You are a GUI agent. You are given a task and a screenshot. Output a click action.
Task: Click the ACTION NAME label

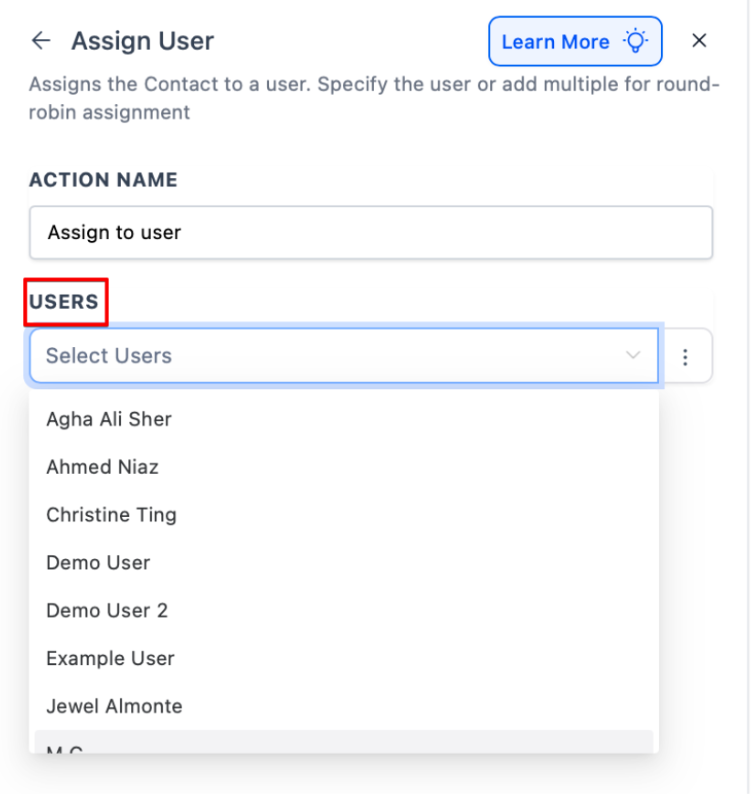click(x=103, y=180)
